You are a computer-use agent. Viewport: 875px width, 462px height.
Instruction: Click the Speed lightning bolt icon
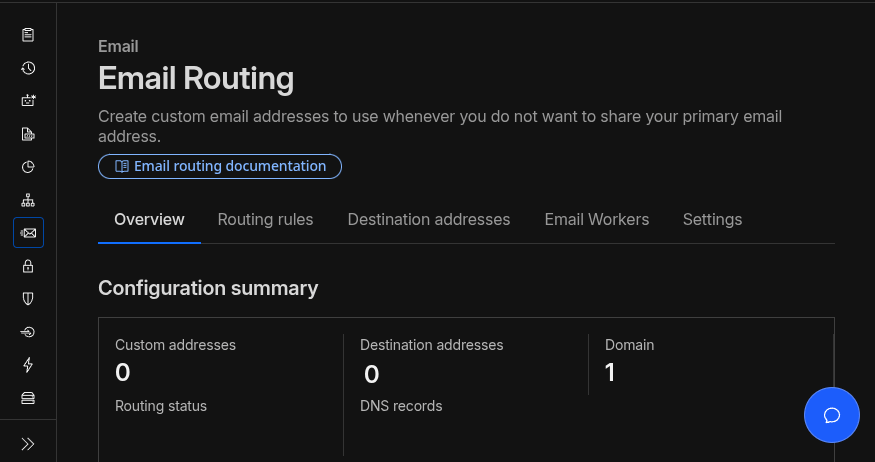click(x=28, y=365)
